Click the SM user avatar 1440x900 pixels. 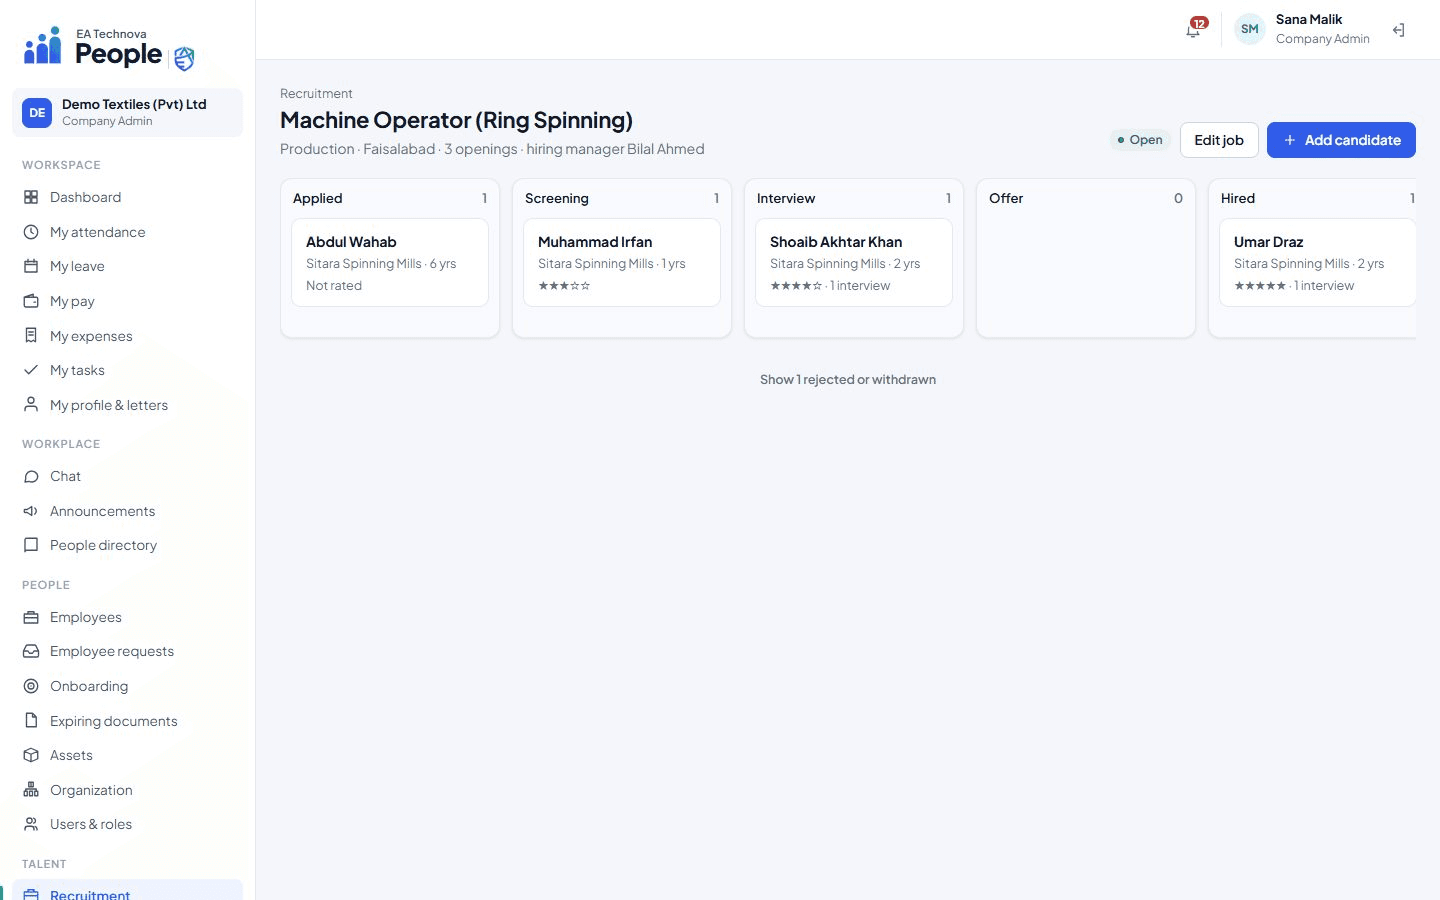[x=1250, y=29]
